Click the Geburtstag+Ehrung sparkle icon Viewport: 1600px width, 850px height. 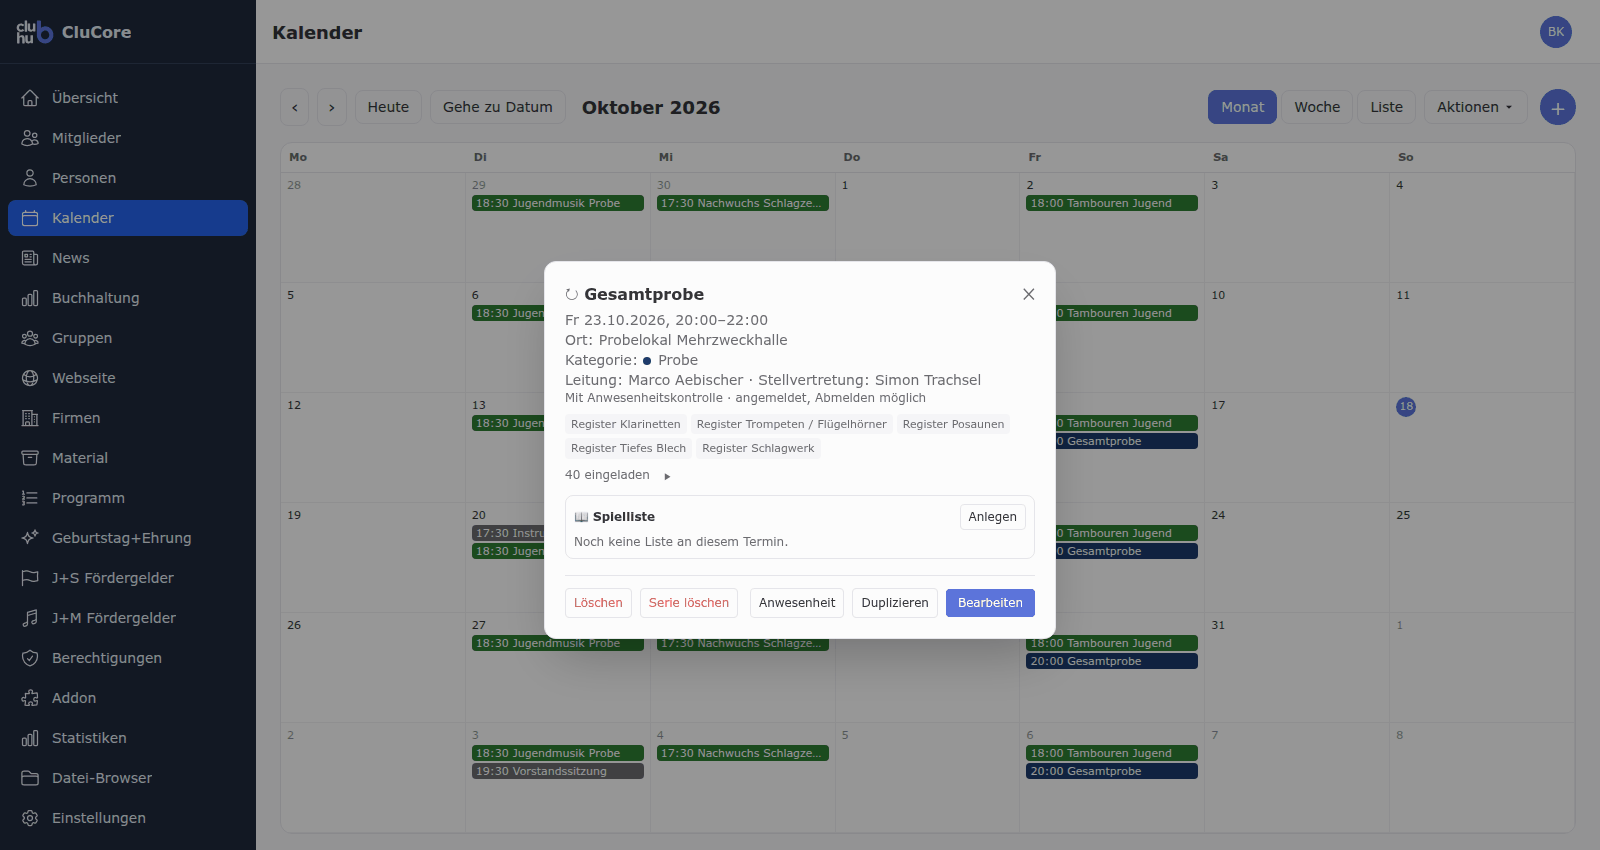pyautogui.click(x=30, y=538)
